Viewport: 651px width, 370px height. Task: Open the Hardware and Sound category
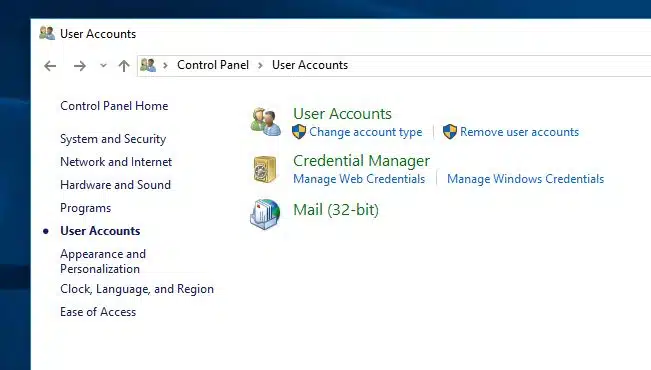[x=115, y=184]
